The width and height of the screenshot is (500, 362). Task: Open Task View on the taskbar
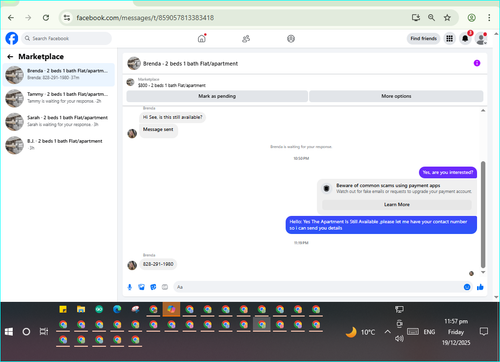pyautogui.click(x=44, y=332)
